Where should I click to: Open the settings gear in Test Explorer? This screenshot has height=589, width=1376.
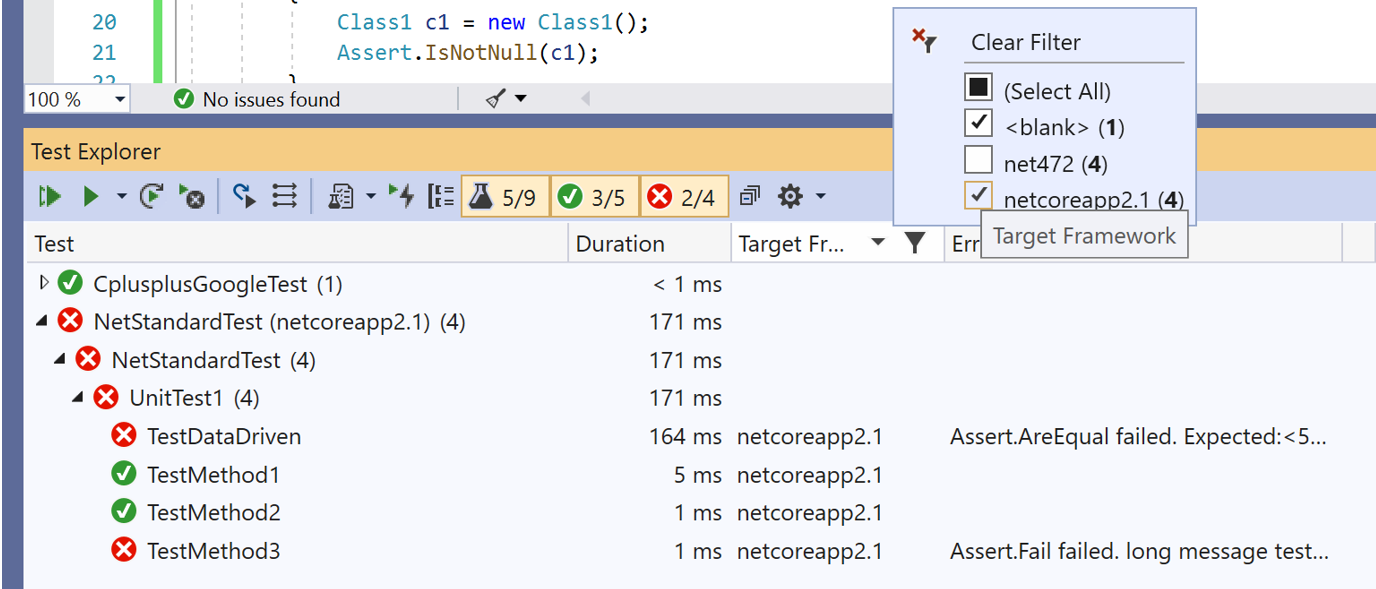coord(790,197)
